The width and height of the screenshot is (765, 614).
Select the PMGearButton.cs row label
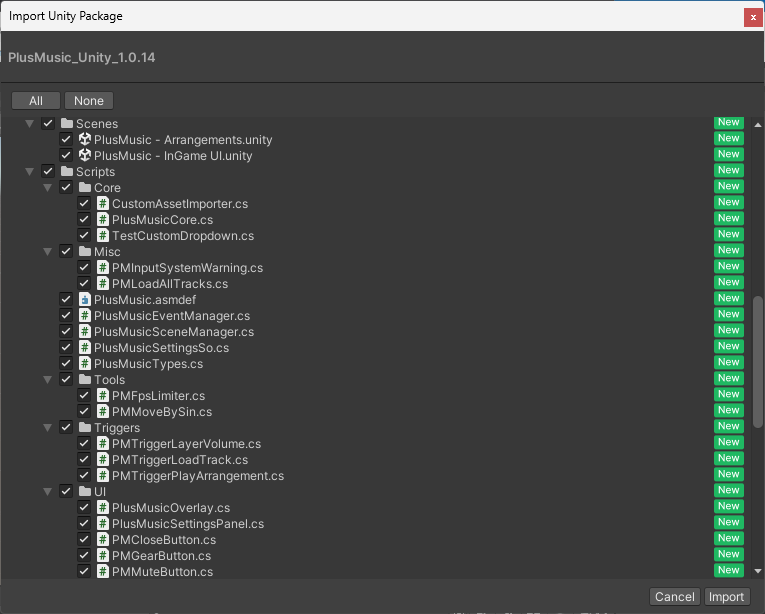tap(161, 555)
